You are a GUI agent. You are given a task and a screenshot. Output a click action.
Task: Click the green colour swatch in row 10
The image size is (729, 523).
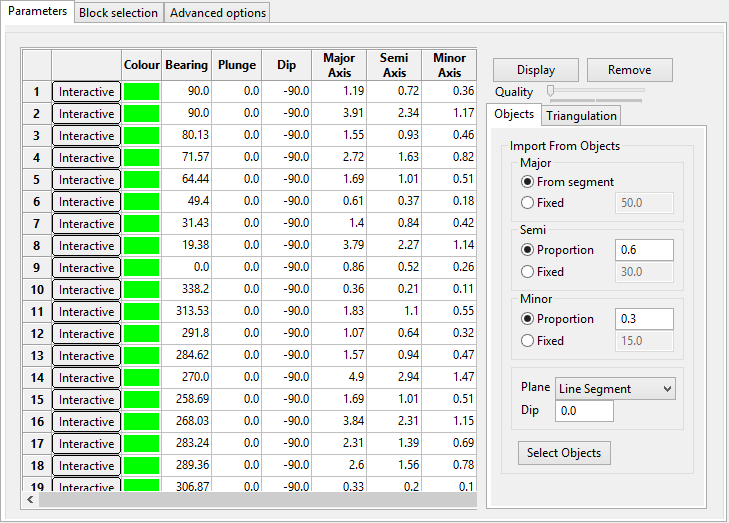(x=141, y=290)
